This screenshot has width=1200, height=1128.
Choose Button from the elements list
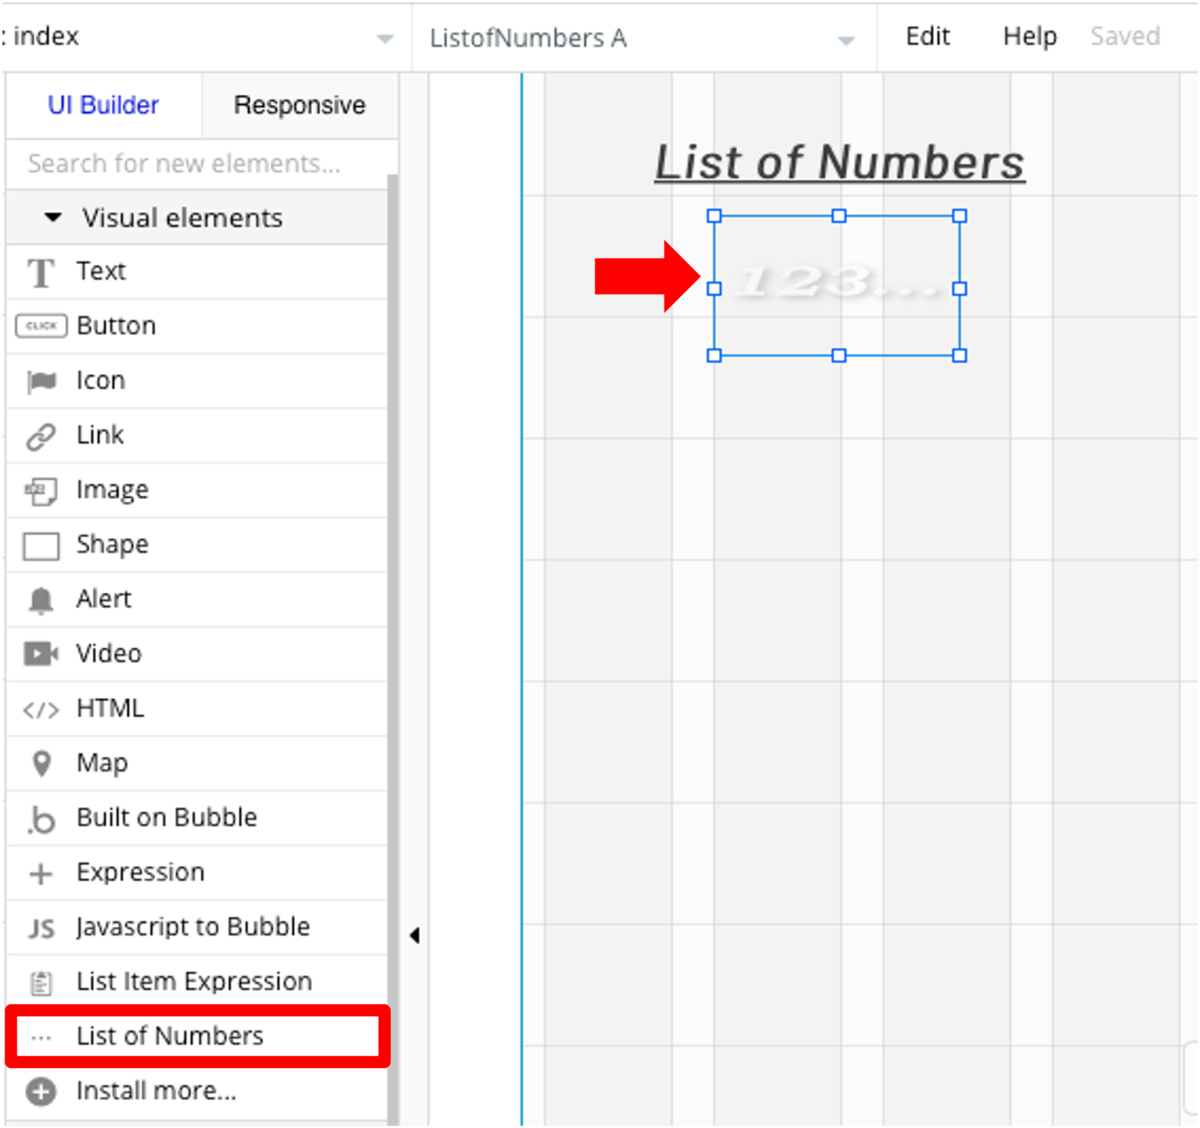click(x=196, y=326)
